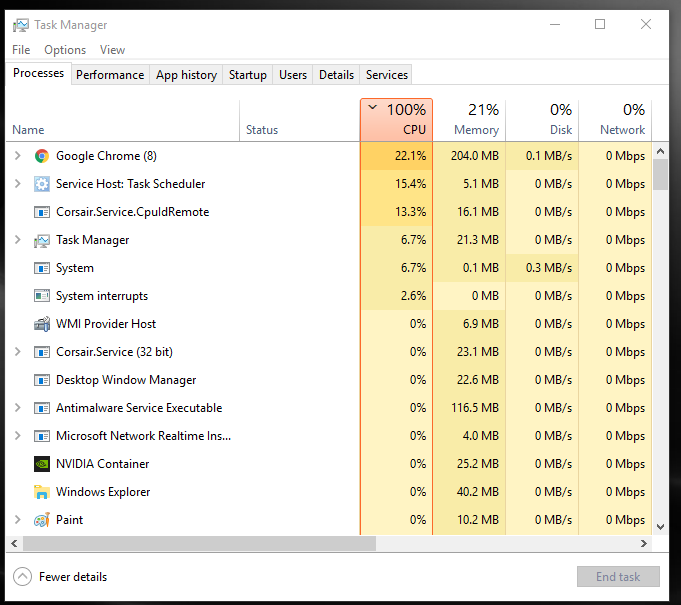Expand the Task Manager process row

point(17,240)
